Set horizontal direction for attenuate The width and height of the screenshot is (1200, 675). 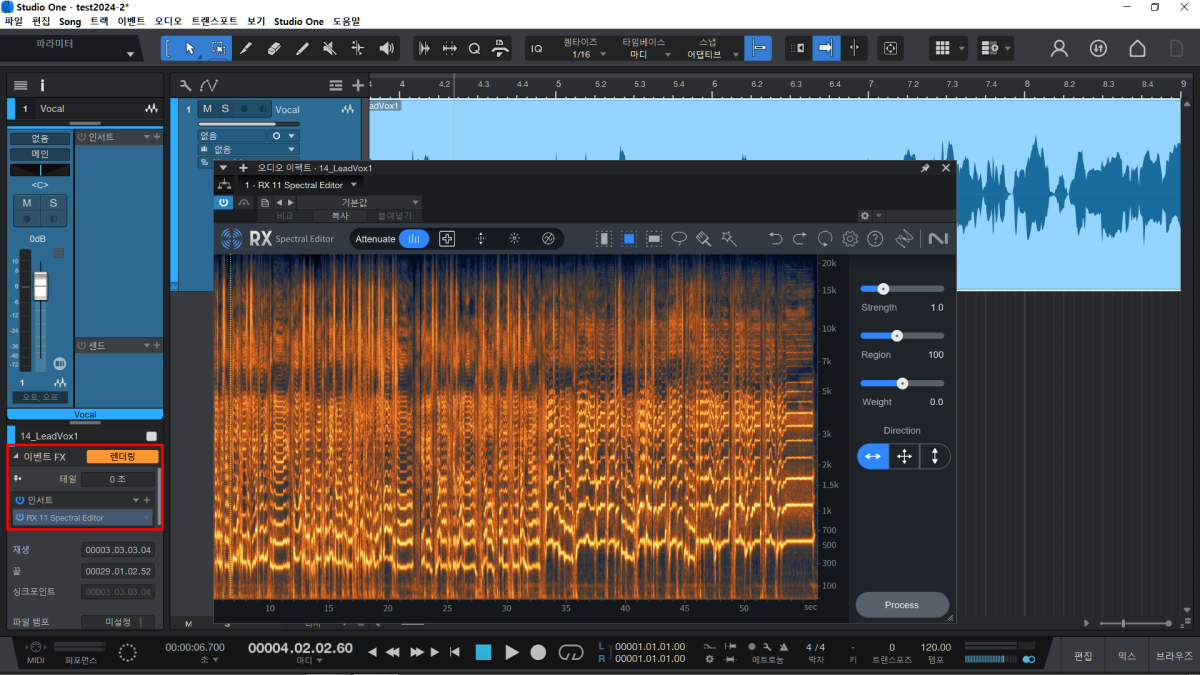coord(873,456)
